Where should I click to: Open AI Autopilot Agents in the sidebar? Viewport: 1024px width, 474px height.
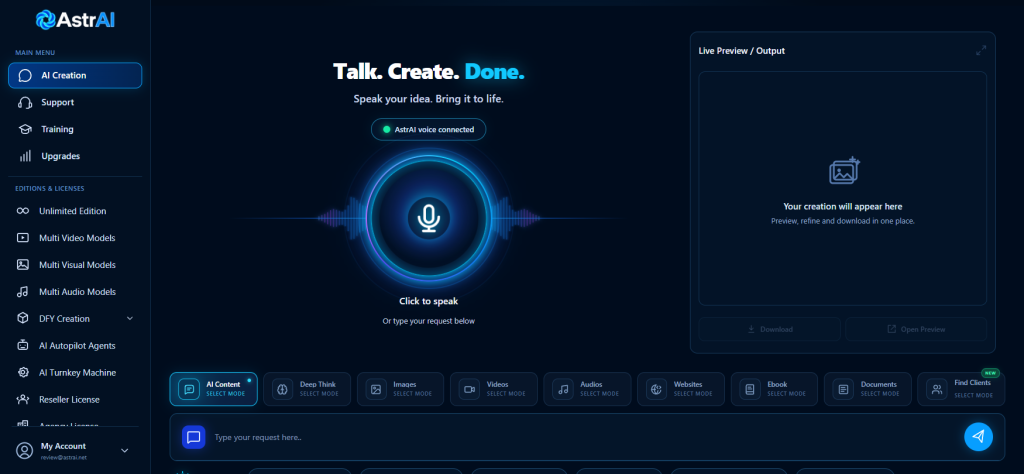pyautogui.click(x=75, y=345)
